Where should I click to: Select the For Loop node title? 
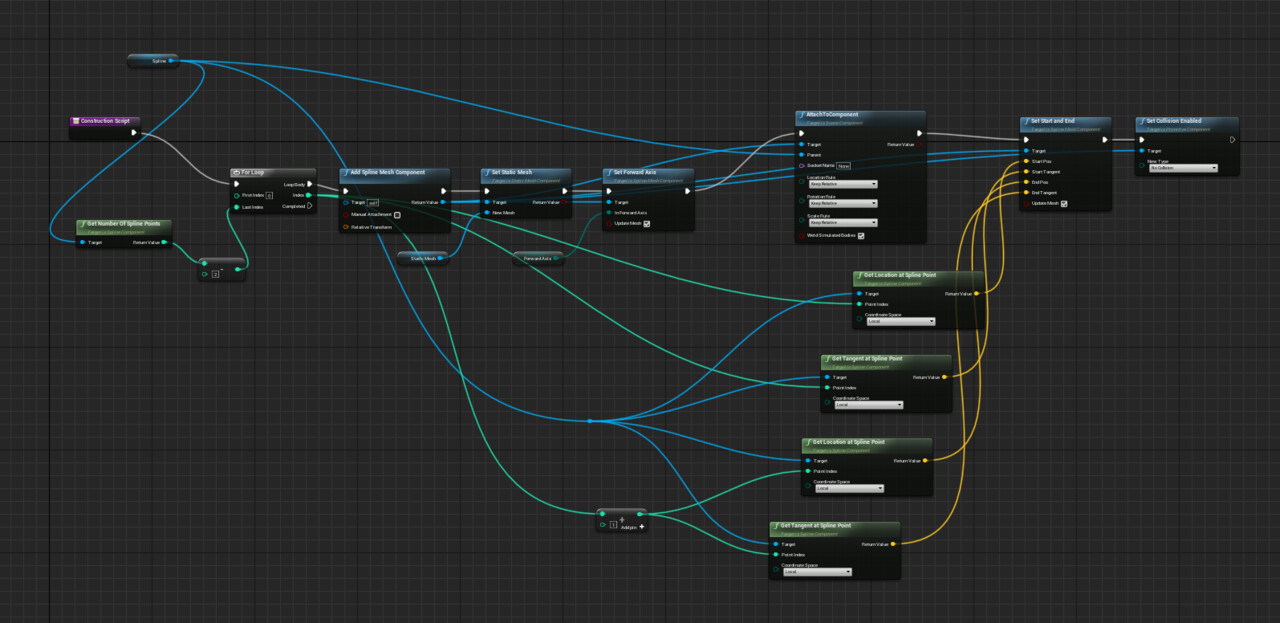point(252,172)
